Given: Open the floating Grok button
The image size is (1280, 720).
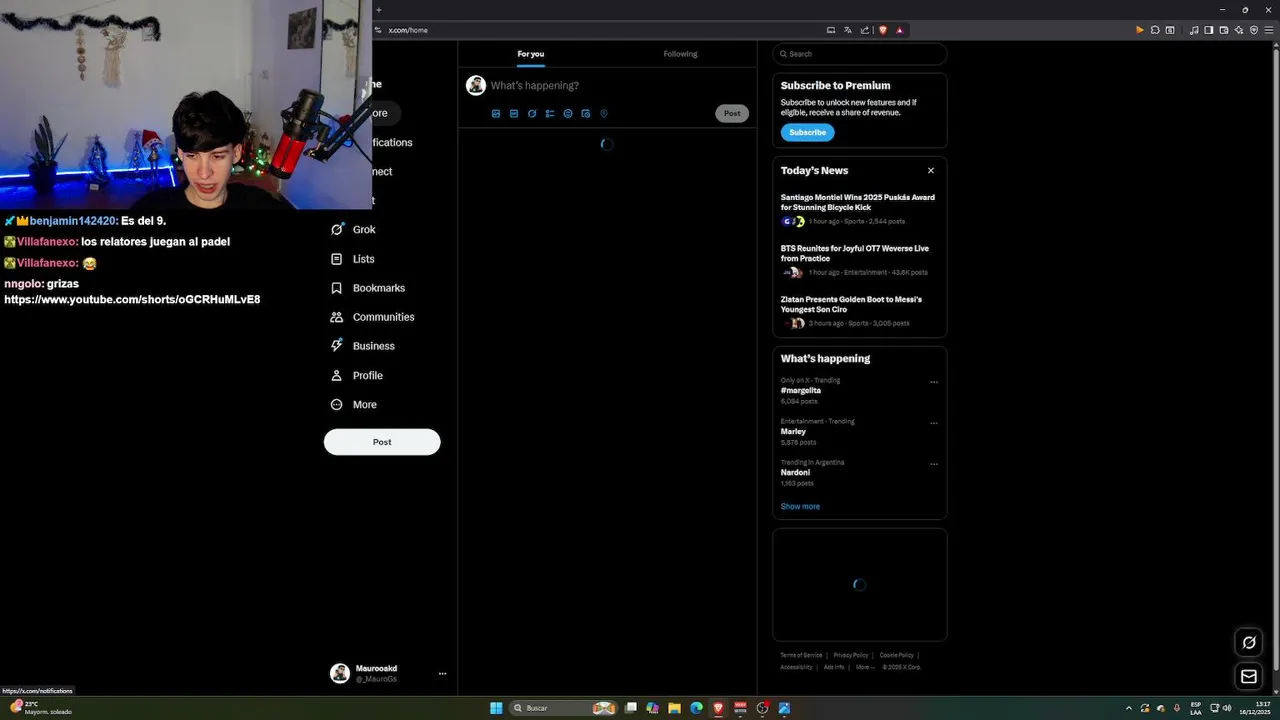Looking at the screenshot, I should pyautogui.click(x=1249, y=643).
